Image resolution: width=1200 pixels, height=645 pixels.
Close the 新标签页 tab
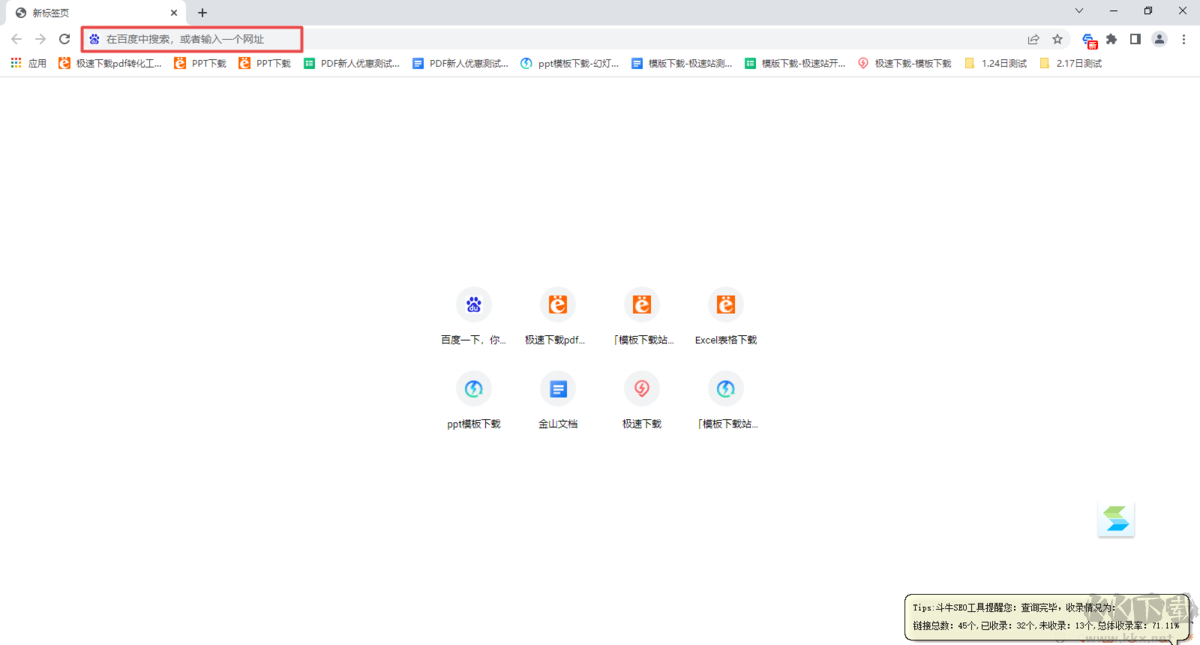pyautogui.click(x=174, y=13)
